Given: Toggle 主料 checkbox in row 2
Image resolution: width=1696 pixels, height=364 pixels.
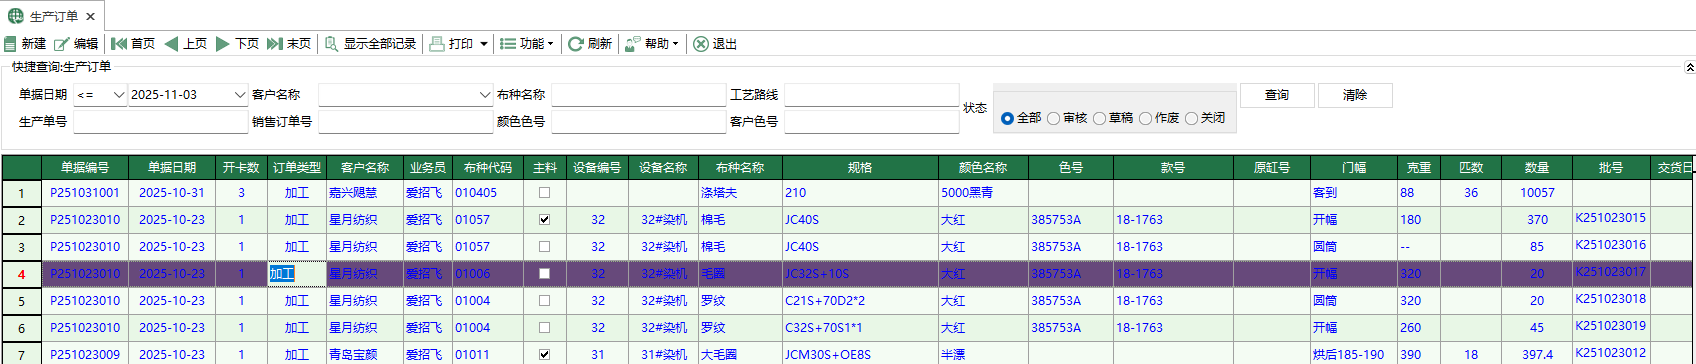Looking at the screenshot, I should point(544,219).
